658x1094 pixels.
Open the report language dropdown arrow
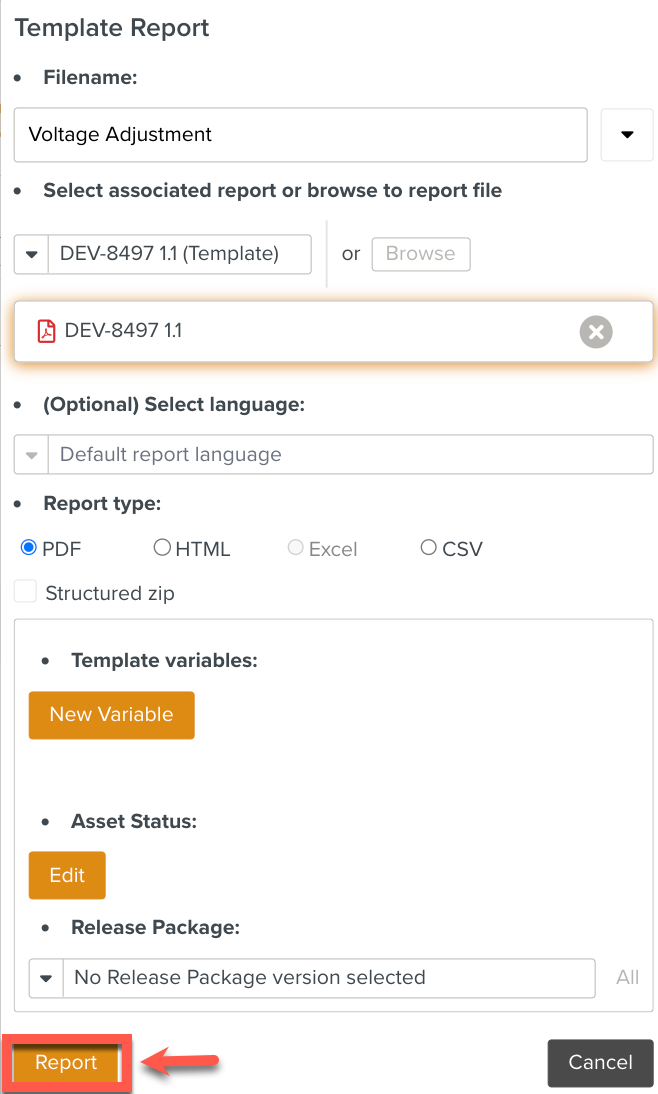[x=31, y=455]
